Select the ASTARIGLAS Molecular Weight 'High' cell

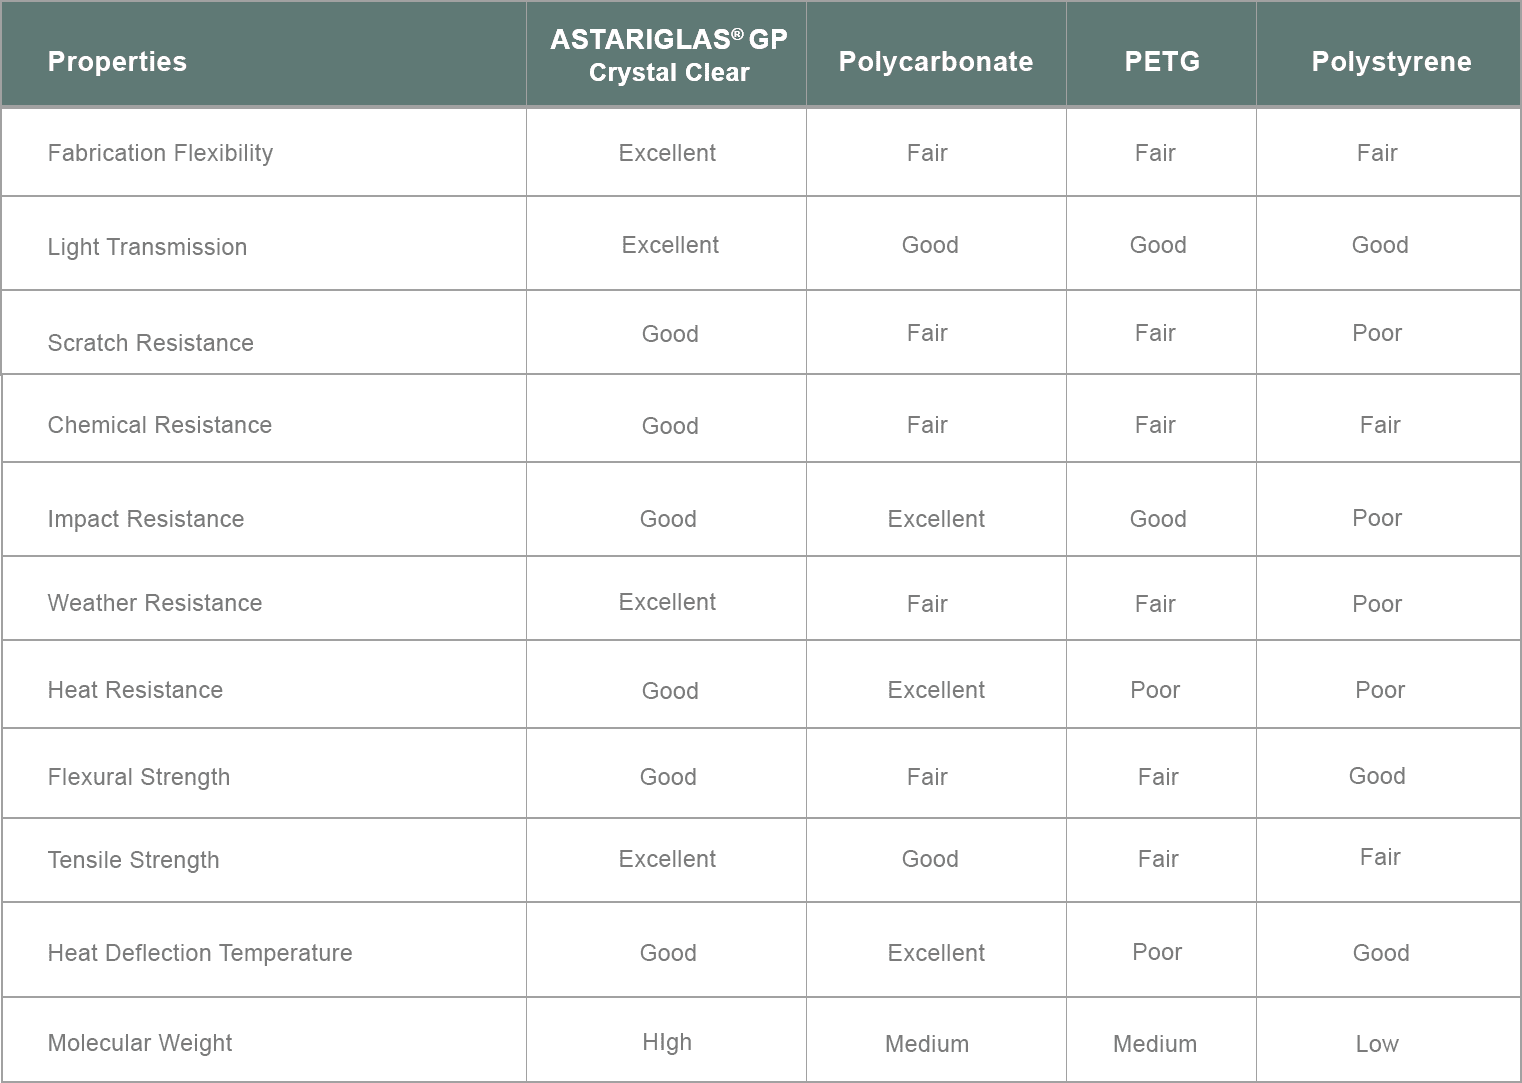667,1042
